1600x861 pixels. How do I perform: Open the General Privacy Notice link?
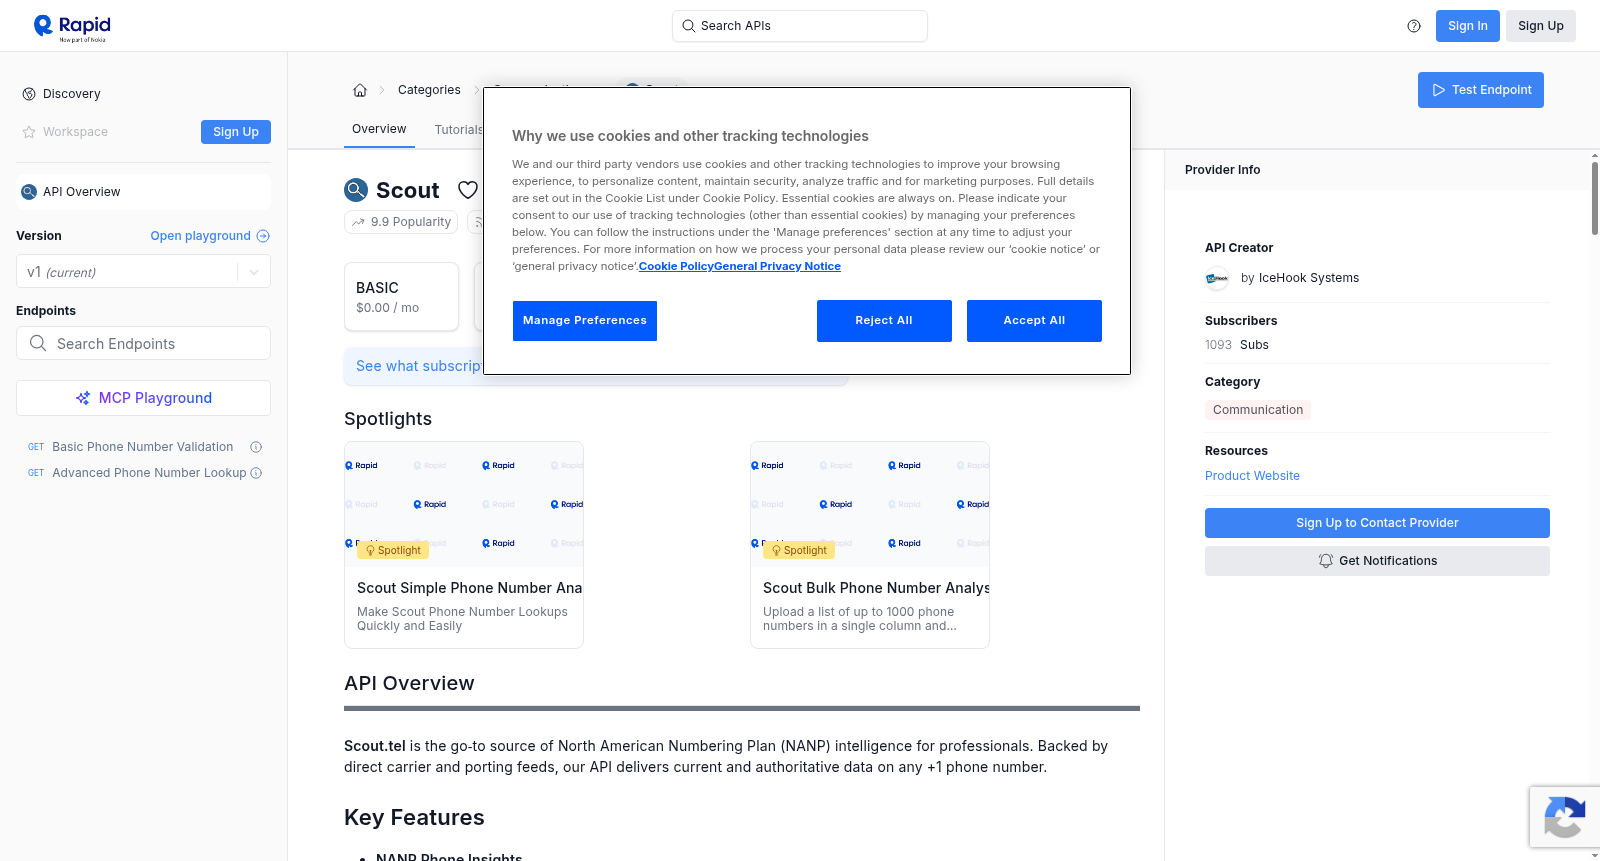(x=778, y=266)
